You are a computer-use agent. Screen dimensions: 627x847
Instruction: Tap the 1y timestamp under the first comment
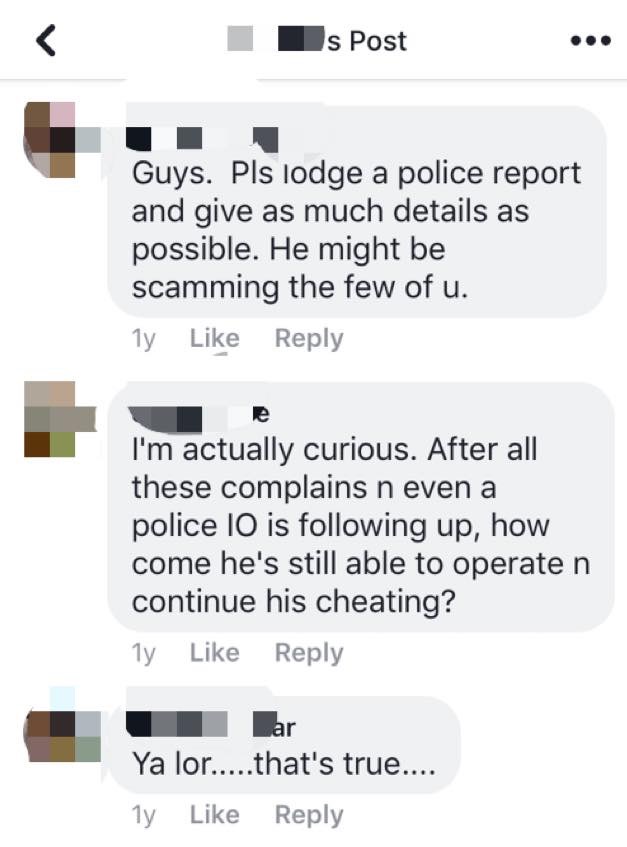(x=143, y=339)
